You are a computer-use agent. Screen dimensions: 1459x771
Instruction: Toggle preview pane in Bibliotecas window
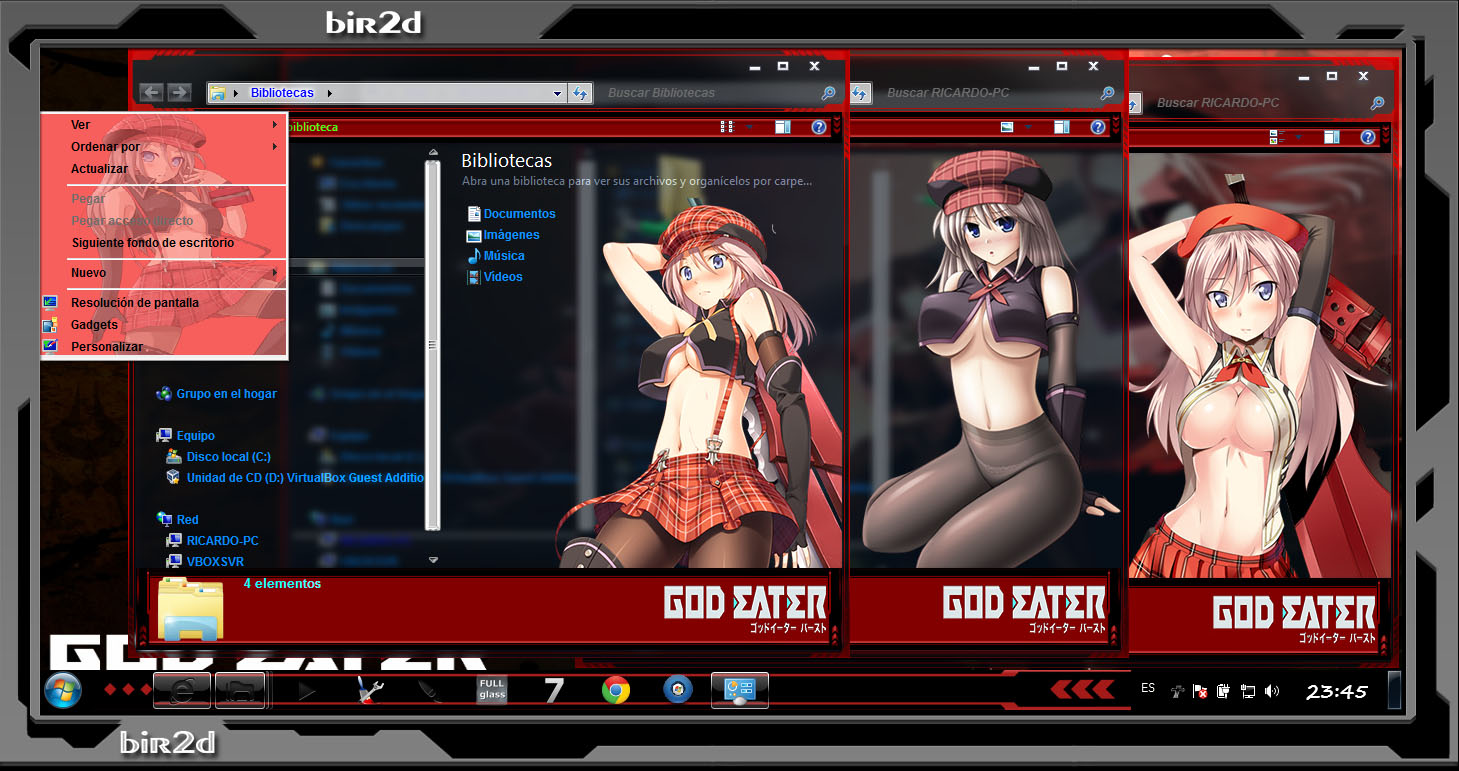coord(782,127)
